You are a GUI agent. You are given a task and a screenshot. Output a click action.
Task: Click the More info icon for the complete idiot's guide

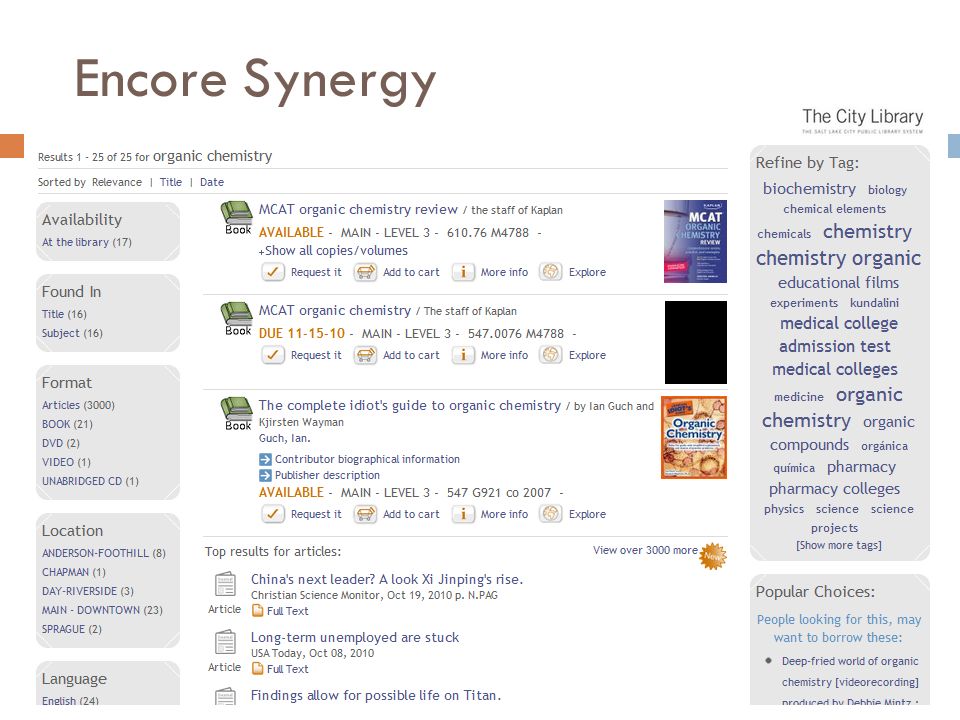click(x=463, y=514)
